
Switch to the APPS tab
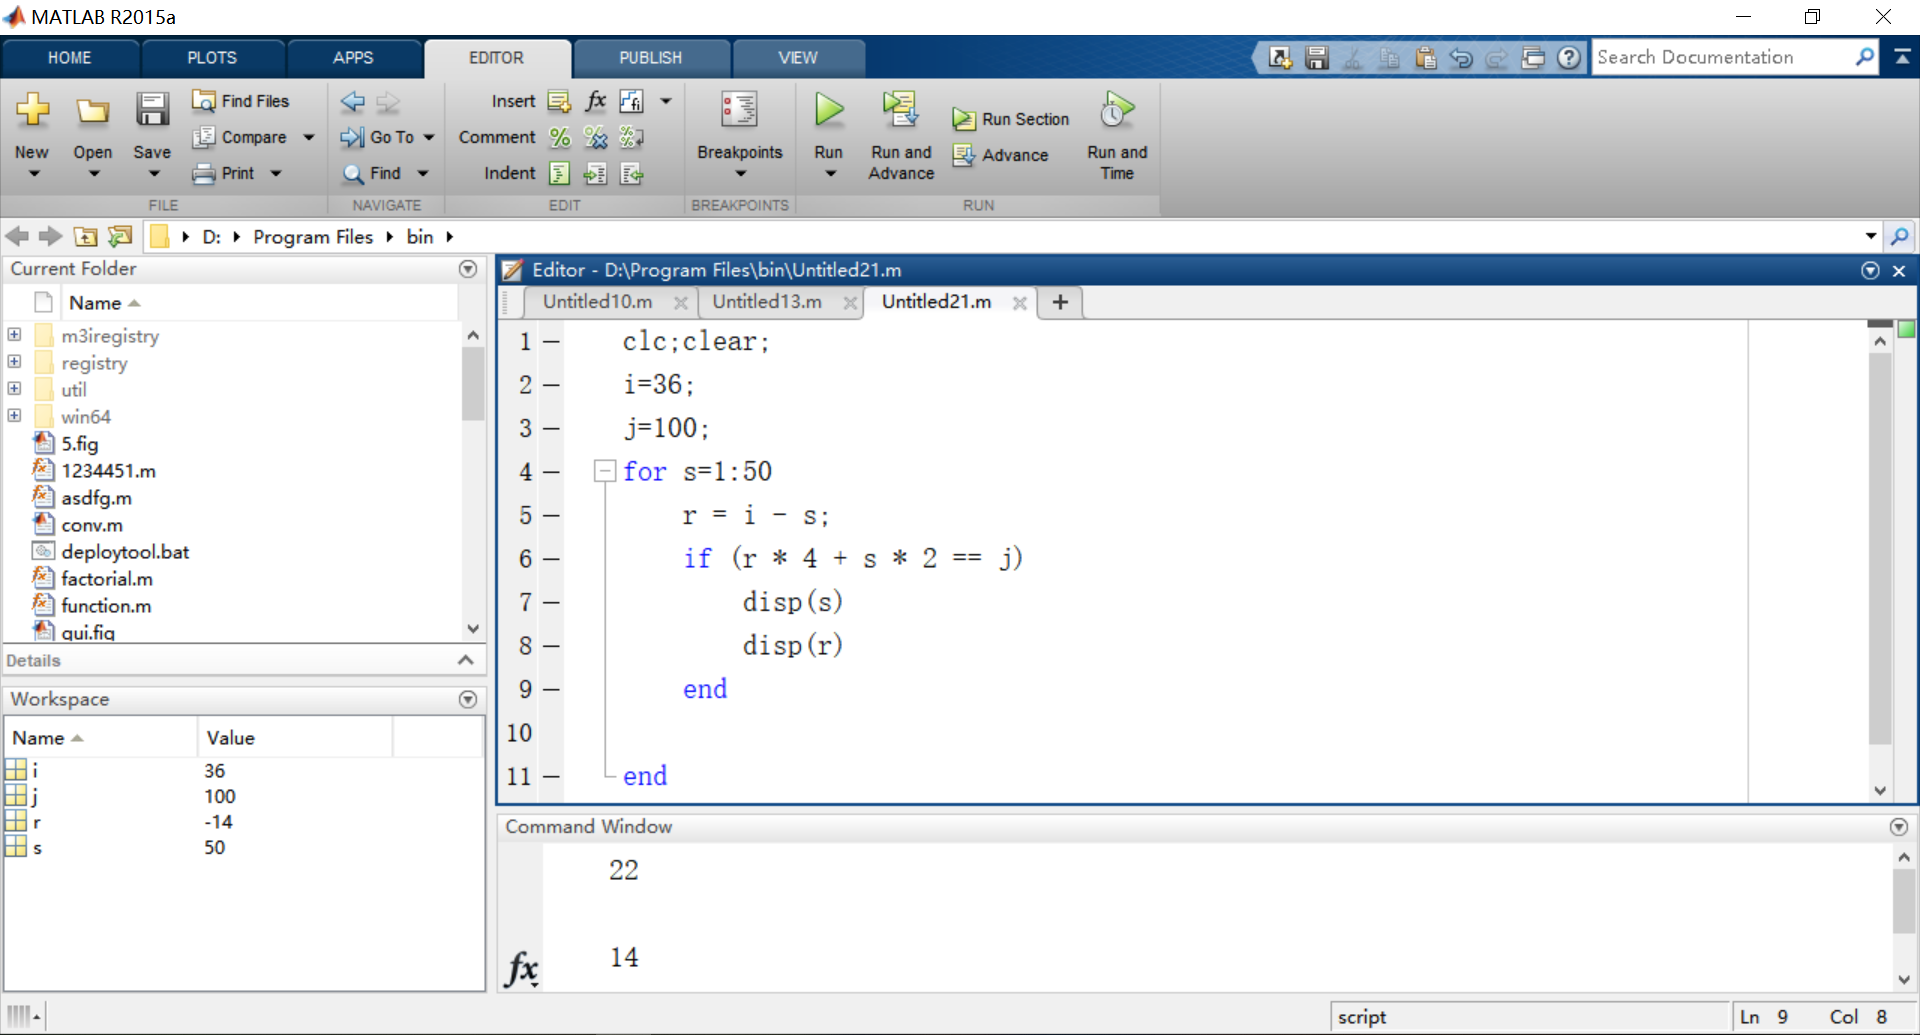click(x=353, y=58)
